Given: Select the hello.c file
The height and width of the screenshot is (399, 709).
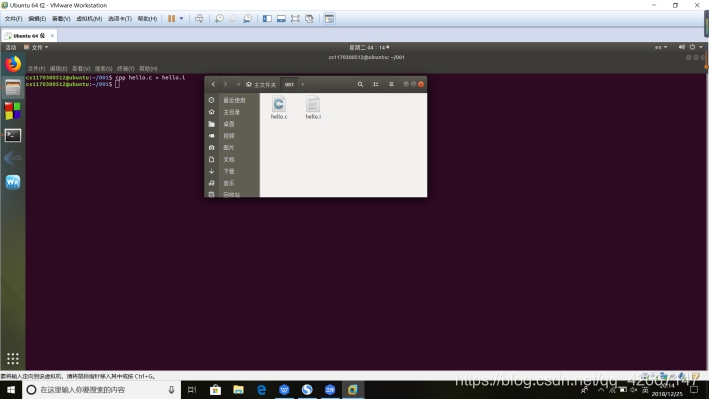Looking at the screenshot, I should pyautogui.click(x=279, y=108).
